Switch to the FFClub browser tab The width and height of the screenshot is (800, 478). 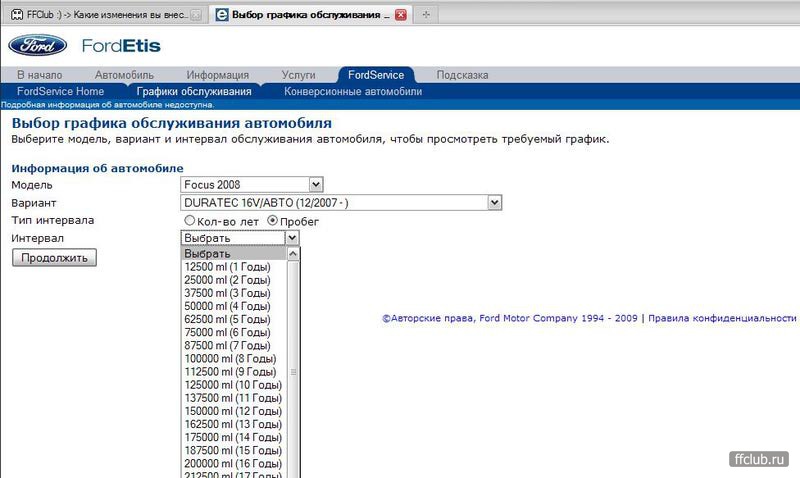[106, 15]
